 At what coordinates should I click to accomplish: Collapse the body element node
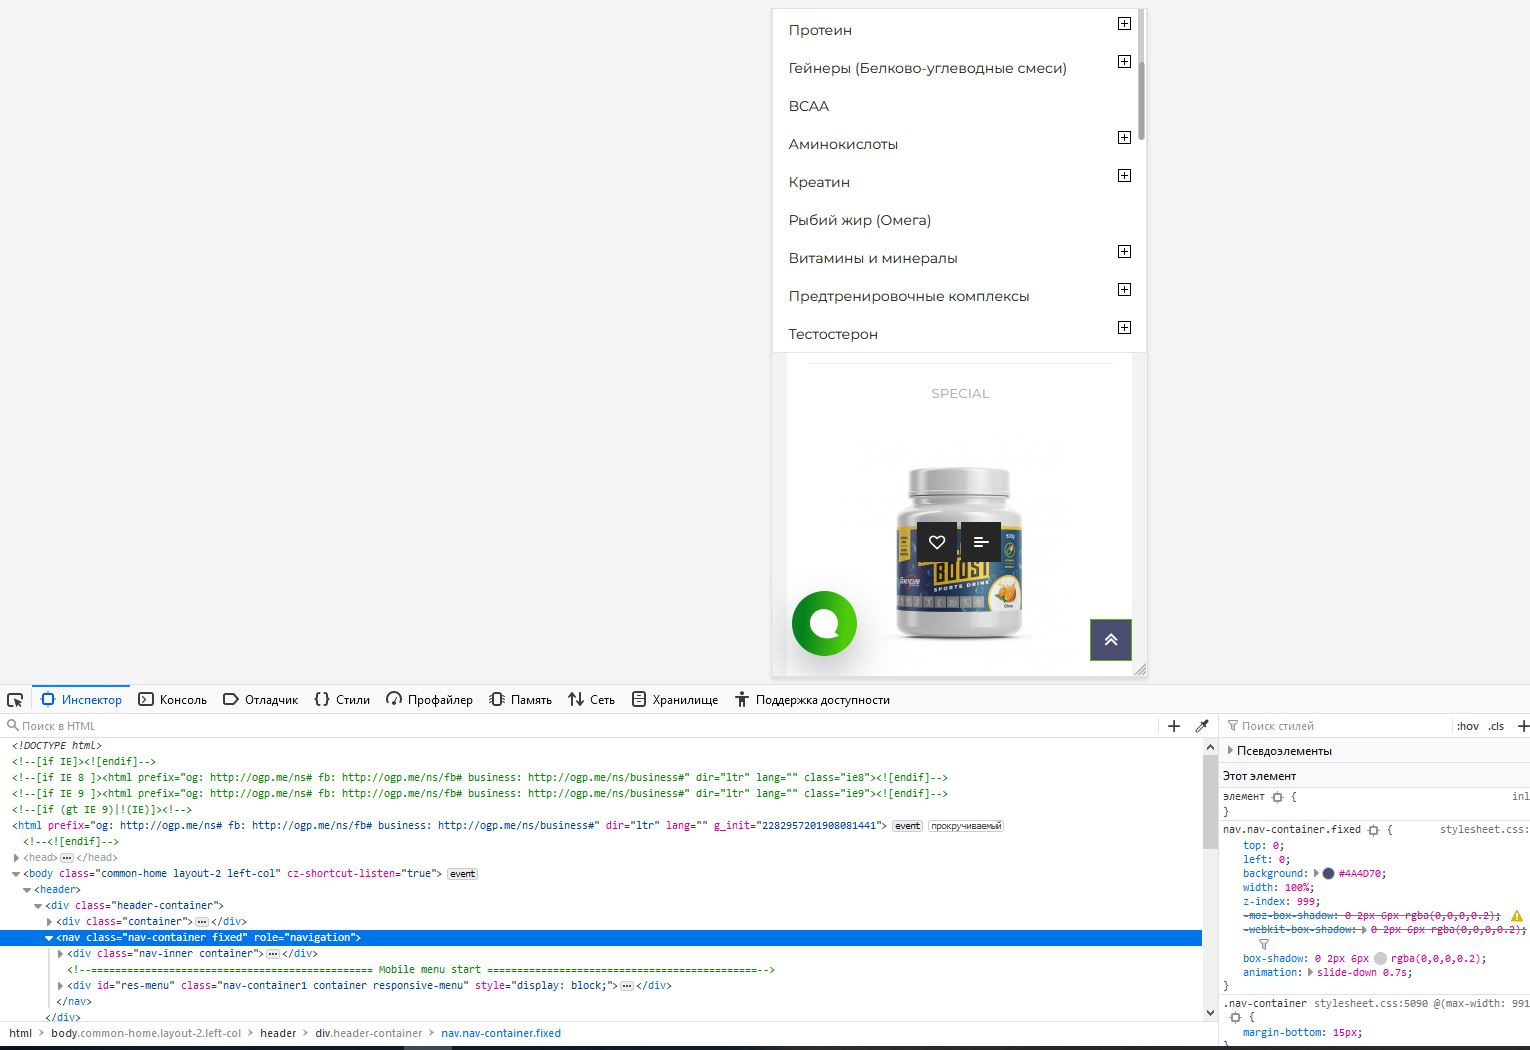point(16,873)
